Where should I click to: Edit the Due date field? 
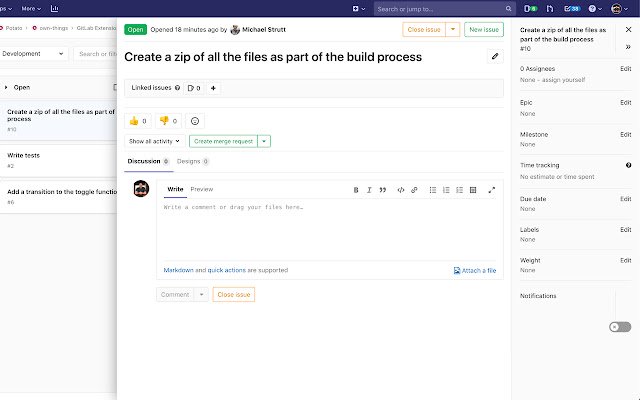[625, 199]
